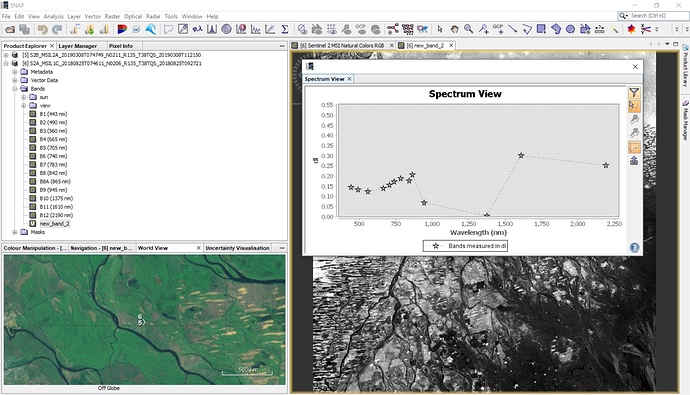Screen dimensions: 690x395
Task: Click the Undo arrow in the toolbar
Action: click(42, 29)
